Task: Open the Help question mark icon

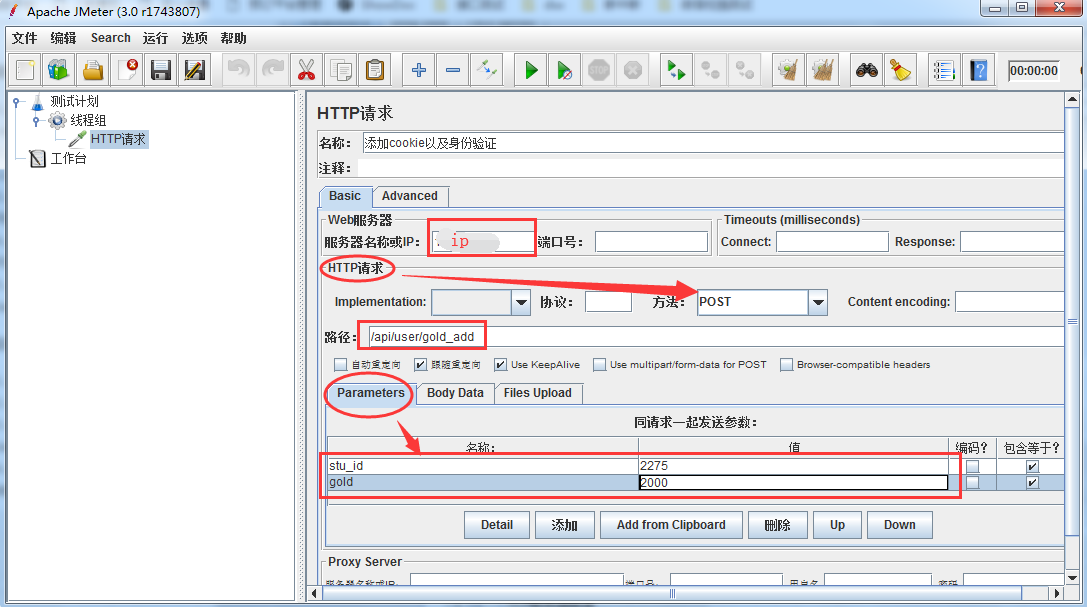Action: tap(978, 70)
